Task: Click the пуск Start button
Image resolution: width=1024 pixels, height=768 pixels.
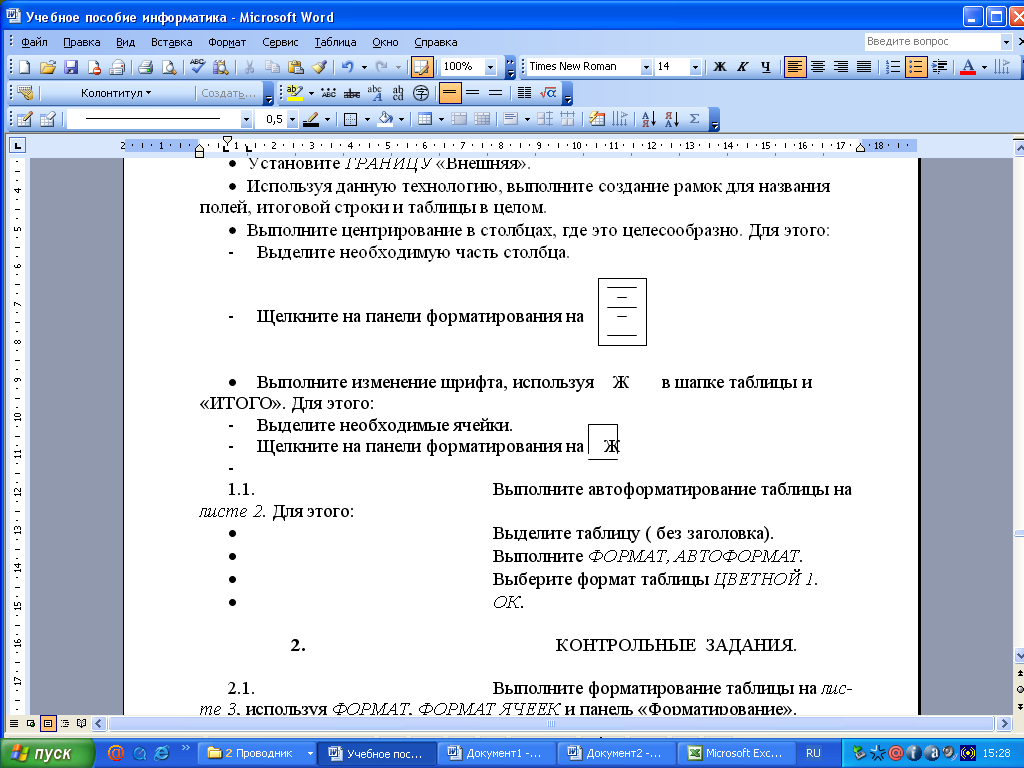Action: [x=47, y=754]
